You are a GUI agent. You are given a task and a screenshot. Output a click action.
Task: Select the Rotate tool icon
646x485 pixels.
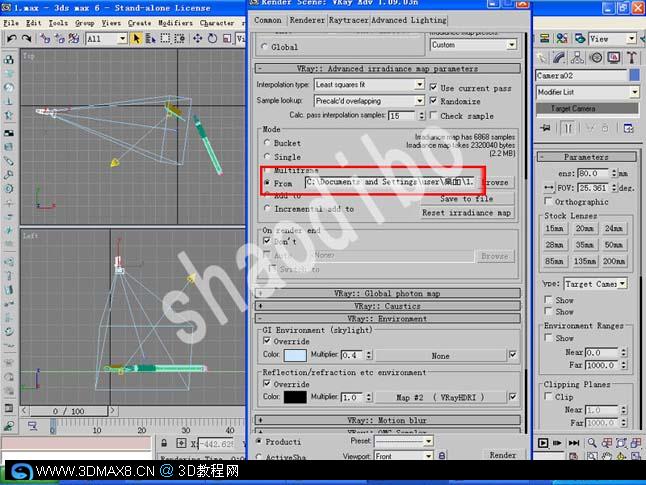tap(212, 39)
